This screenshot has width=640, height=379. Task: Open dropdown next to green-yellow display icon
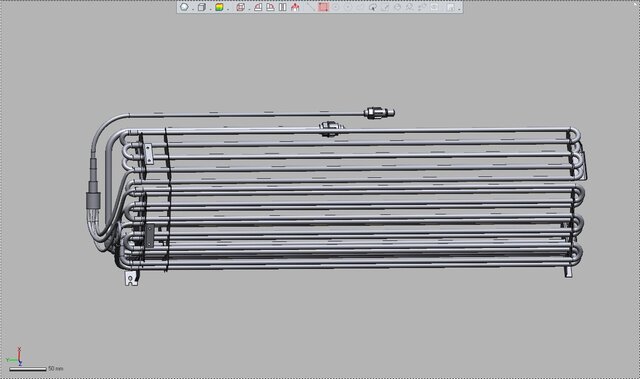pyautogui.click(x=228, y=9)
